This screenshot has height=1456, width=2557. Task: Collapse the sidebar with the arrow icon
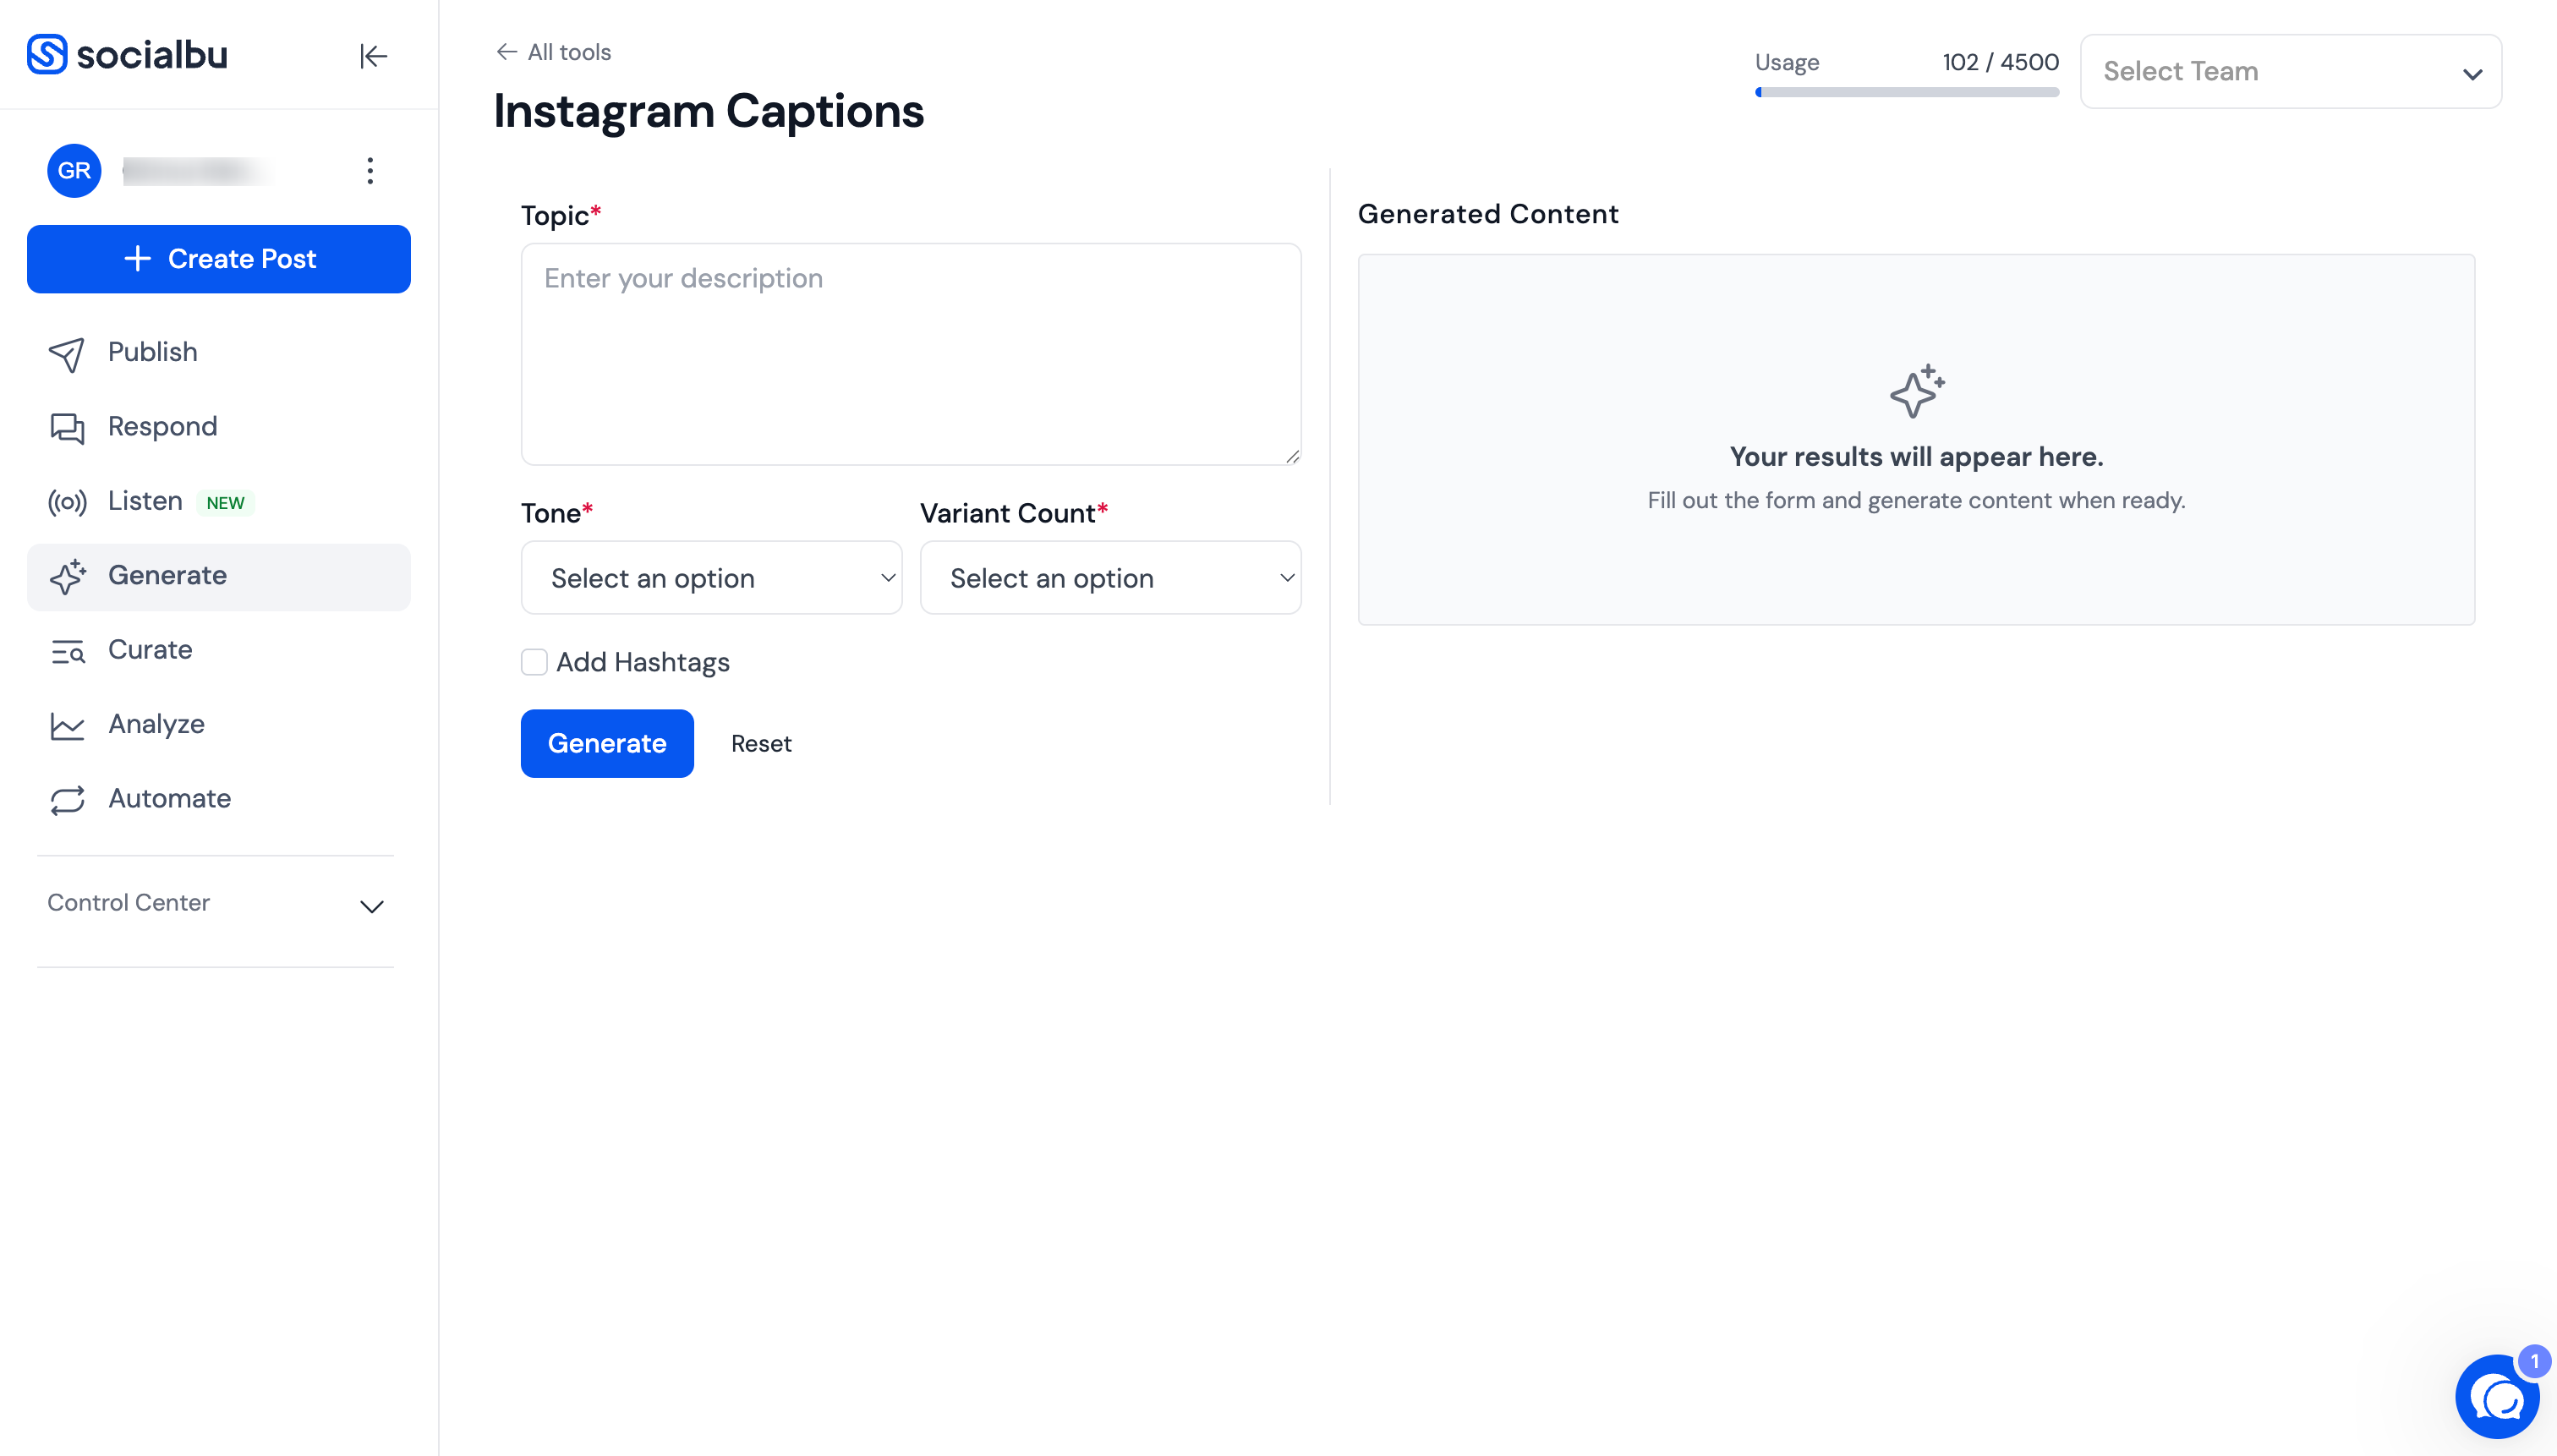coord(373,56)
